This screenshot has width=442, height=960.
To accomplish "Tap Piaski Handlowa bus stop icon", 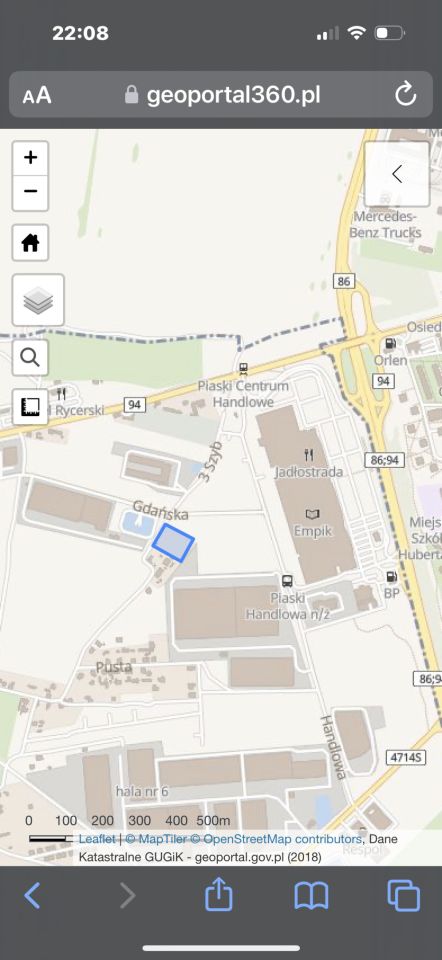I will 287,580.
